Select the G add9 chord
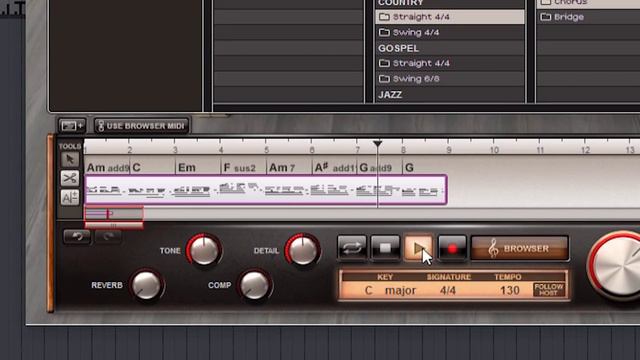The height and width of the screenshot is (360, 640). pos(376,167)
